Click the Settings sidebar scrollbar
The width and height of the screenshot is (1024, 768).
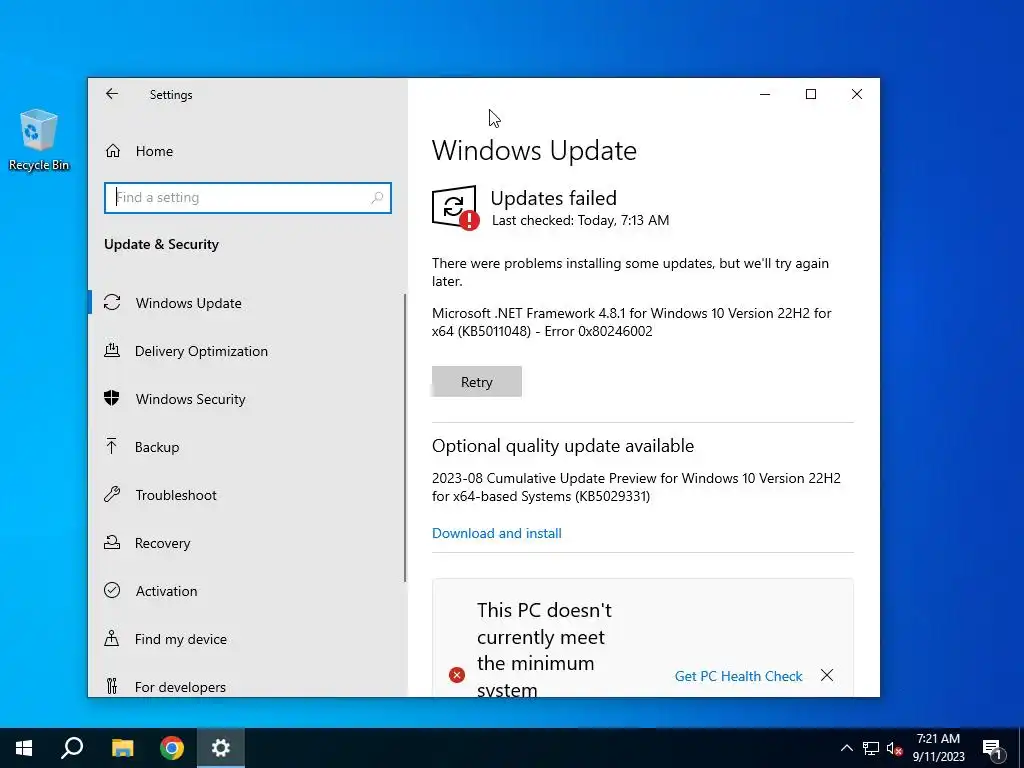click(405, 438)
